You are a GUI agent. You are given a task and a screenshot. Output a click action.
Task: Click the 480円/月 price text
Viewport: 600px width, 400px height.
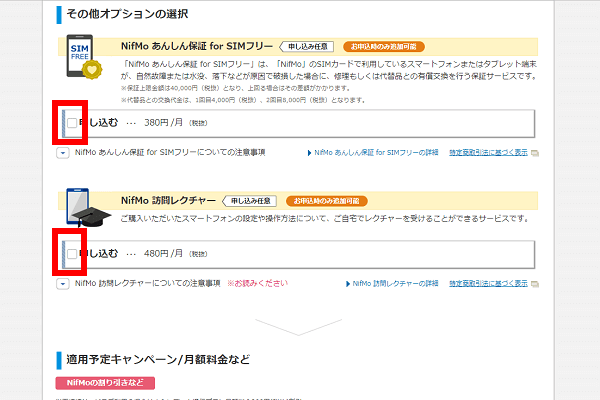pos(163,253)
